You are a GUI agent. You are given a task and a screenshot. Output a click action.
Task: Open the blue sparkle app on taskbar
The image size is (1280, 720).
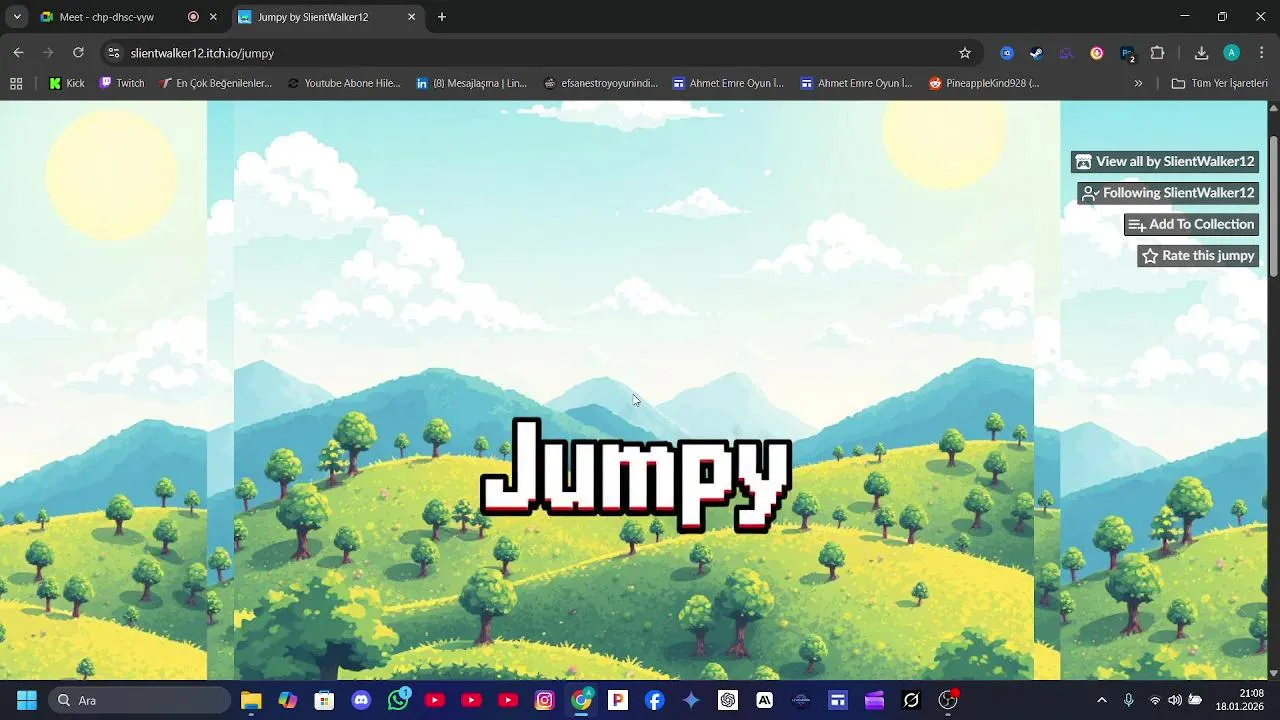(691, 701)
